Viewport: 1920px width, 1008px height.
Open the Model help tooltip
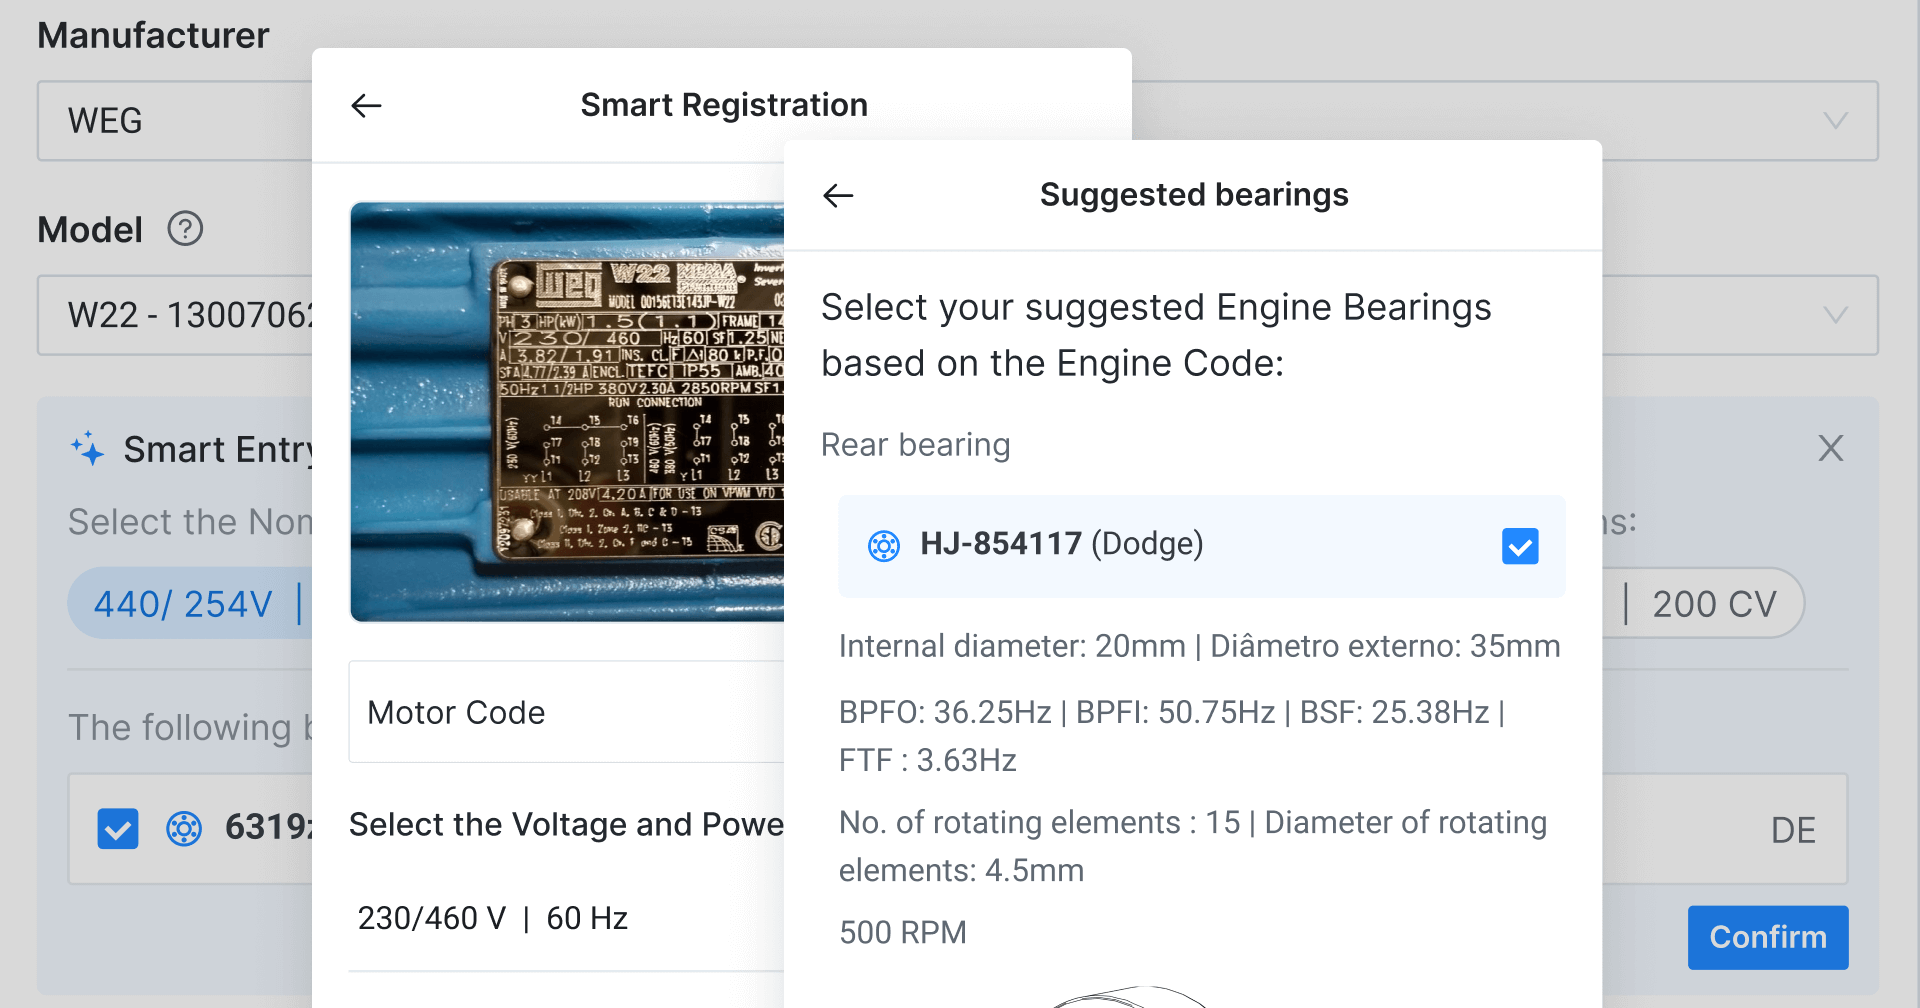185,229
